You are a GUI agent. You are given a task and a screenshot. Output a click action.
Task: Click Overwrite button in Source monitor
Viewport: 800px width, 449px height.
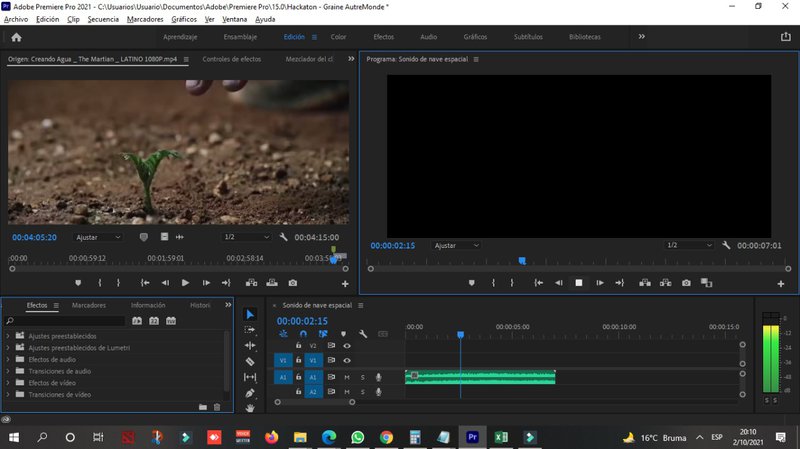[x=272, y=283]
